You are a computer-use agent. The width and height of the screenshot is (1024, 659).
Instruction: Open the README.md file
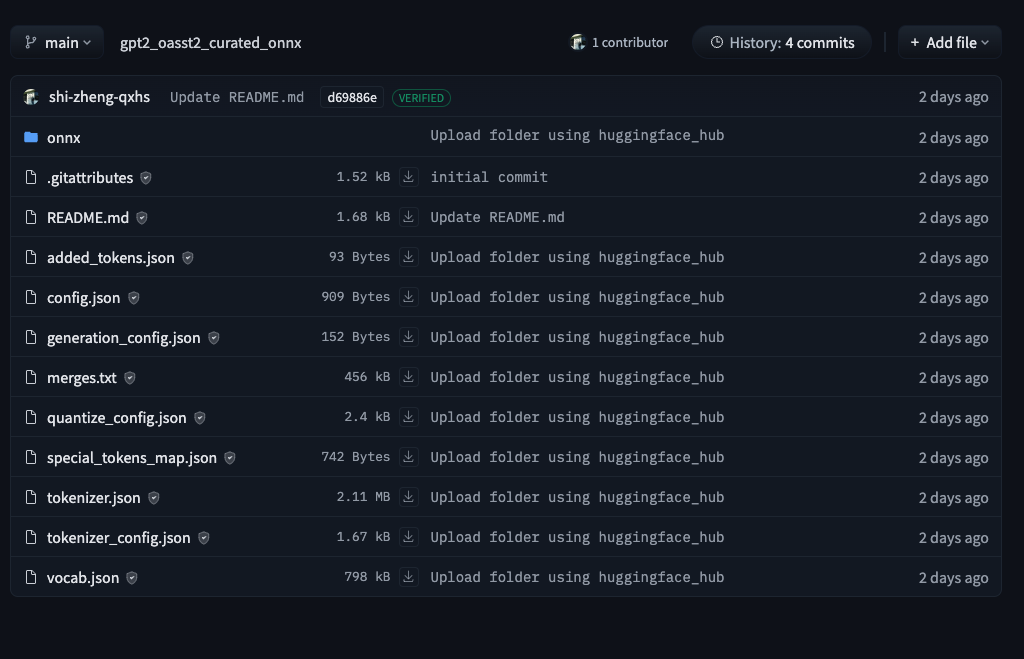(88, 217)
